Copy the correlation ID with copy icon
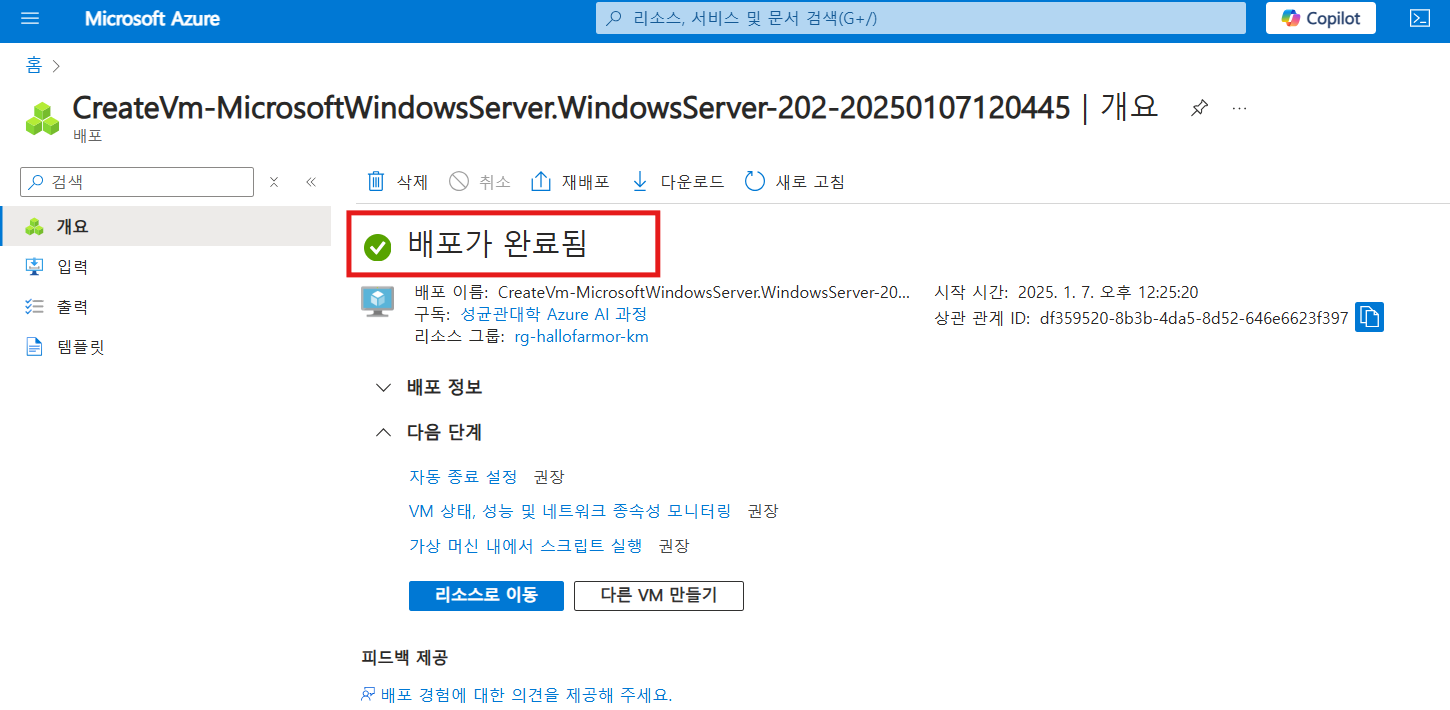The image size is (1450, 710). coord(1369,318)
